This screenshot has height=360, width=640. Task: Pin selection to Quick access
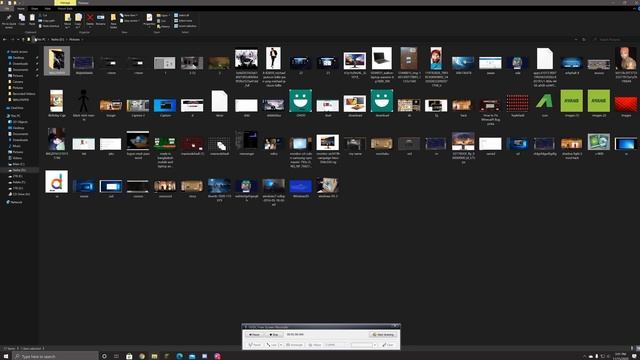[x=9, y=20]
